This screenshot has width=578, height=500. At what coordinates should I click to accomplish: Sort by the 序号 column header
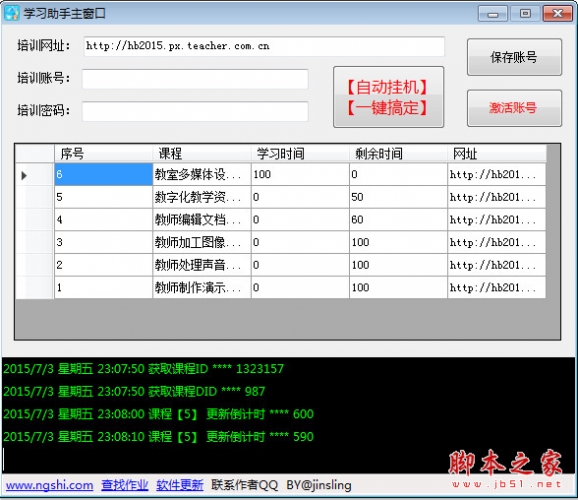104,154
